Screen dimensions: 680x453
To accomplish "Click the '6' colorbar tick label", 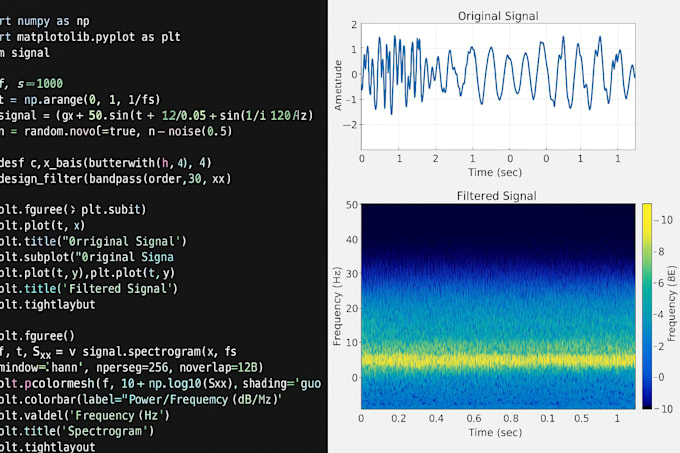I will click(661, 283).
